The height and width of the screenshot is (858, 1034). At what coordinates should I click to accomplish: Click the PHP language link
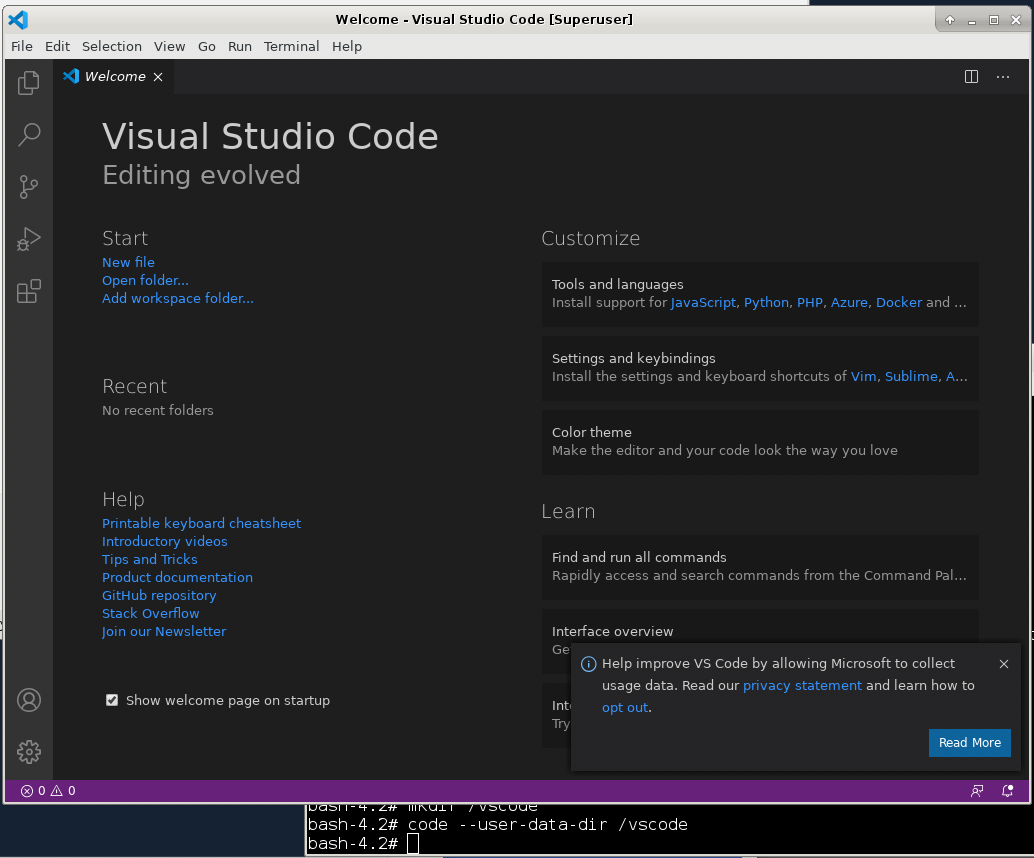810,303
